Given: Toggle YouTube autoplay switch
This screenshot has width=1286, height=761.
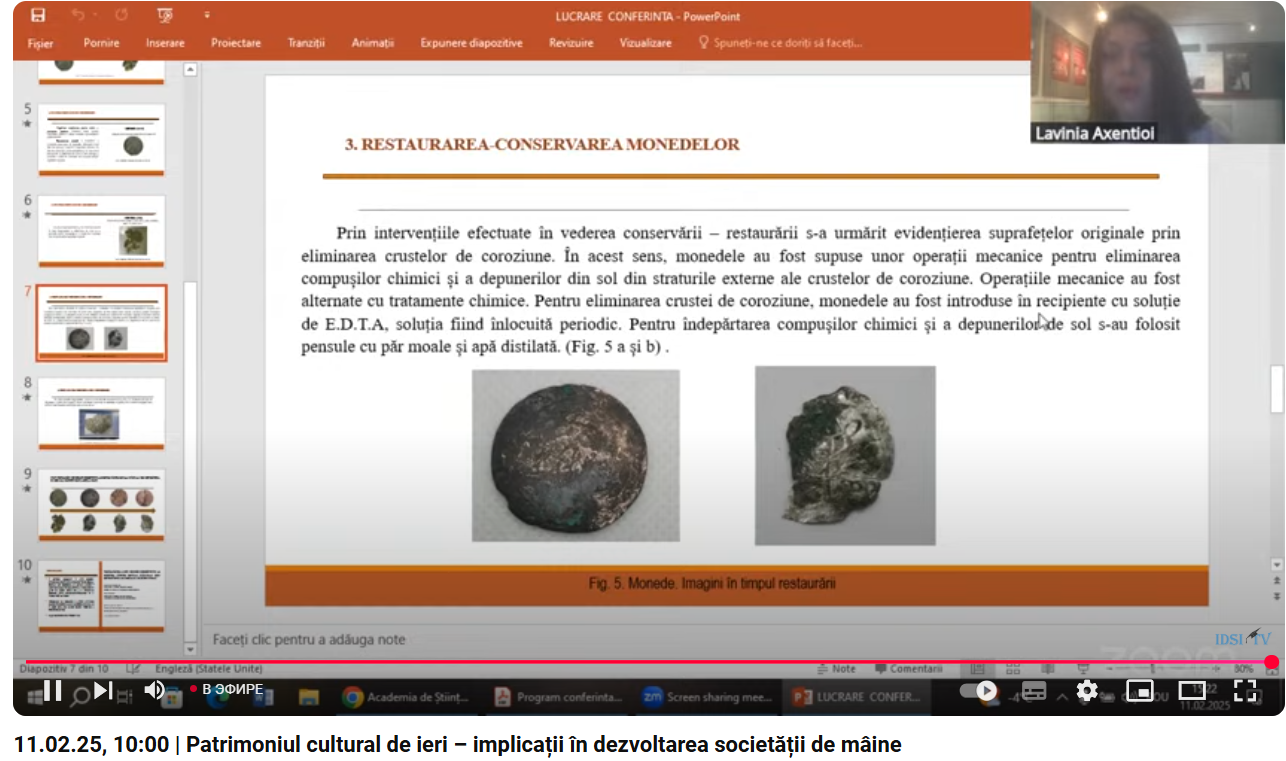Looking at the screenshot, I should click(x=979, y=690).
